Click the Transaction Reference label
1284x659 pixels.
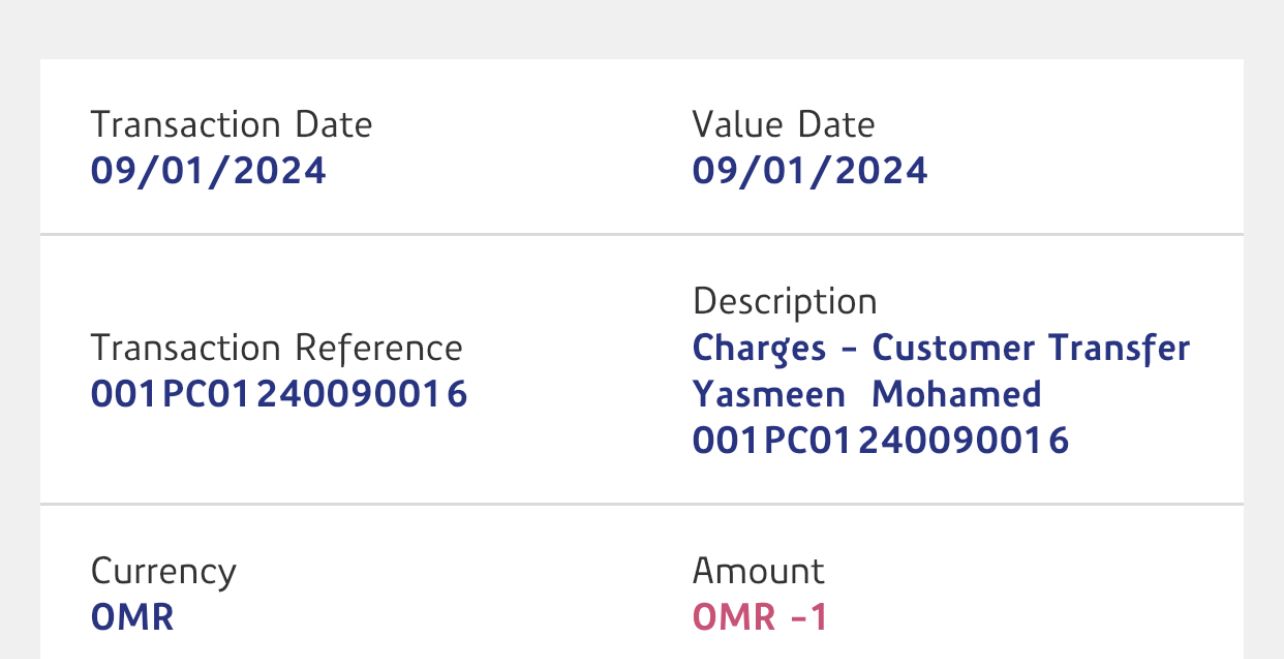(276, 348)
